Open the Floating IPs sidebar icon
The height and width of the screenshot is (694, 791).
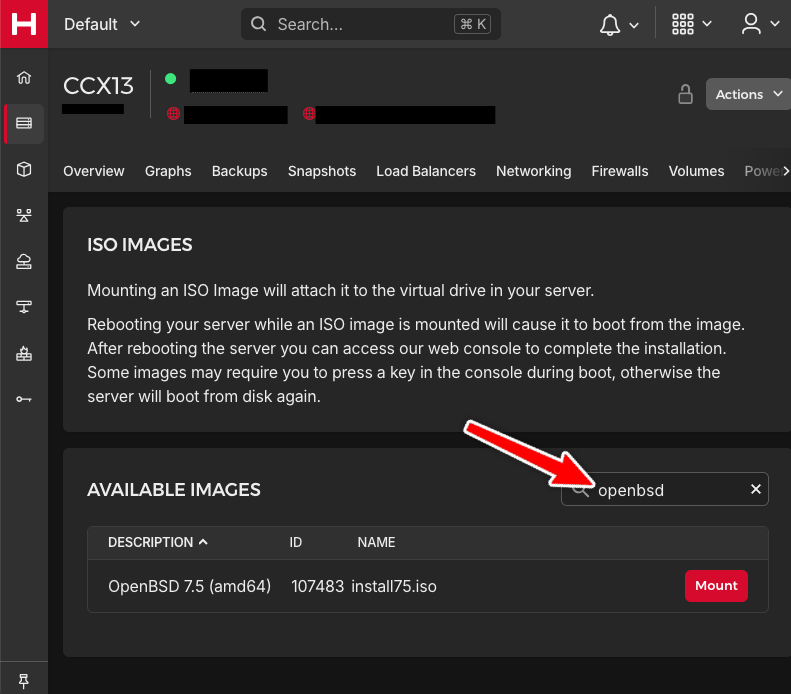24,261
